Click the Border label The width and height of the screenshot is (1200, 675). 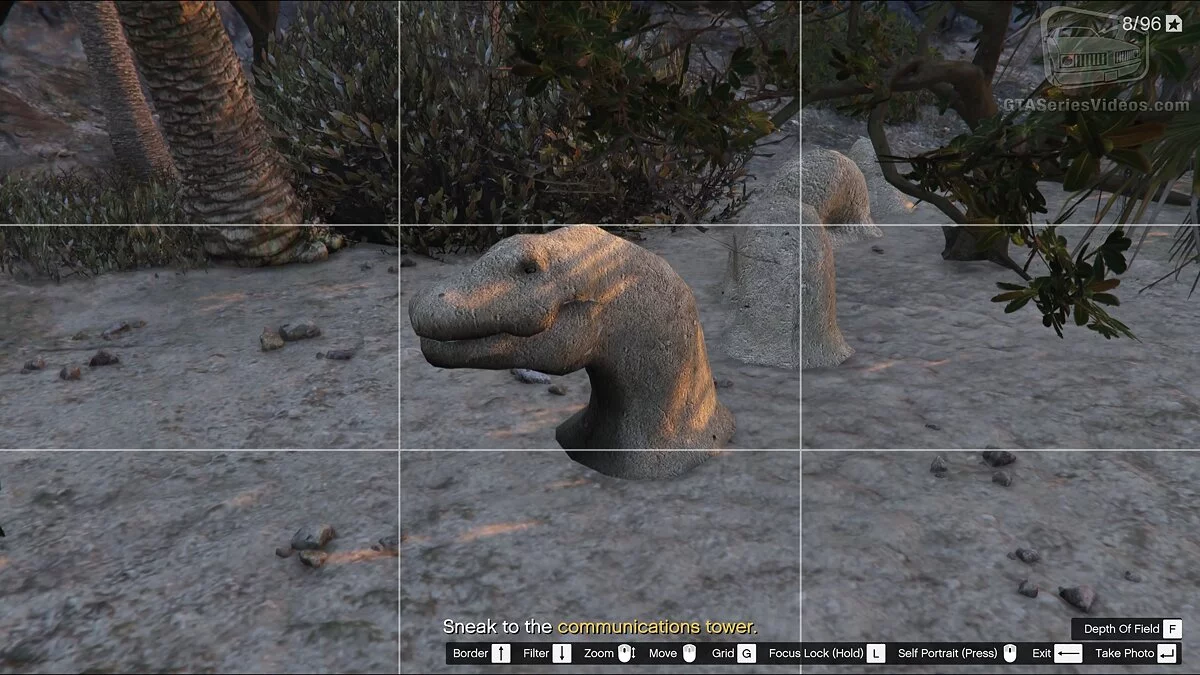tap(470, 653)
